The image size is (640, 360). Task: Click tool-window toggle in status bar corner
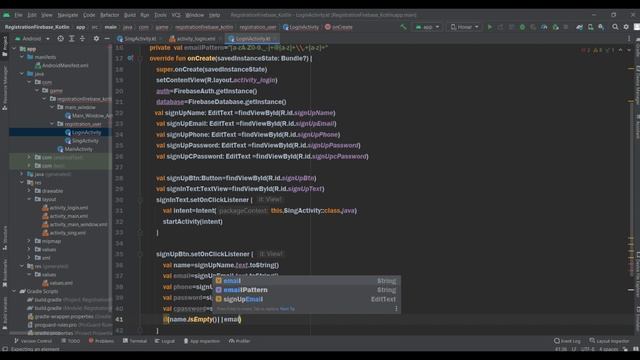click(x=5, y=349)
